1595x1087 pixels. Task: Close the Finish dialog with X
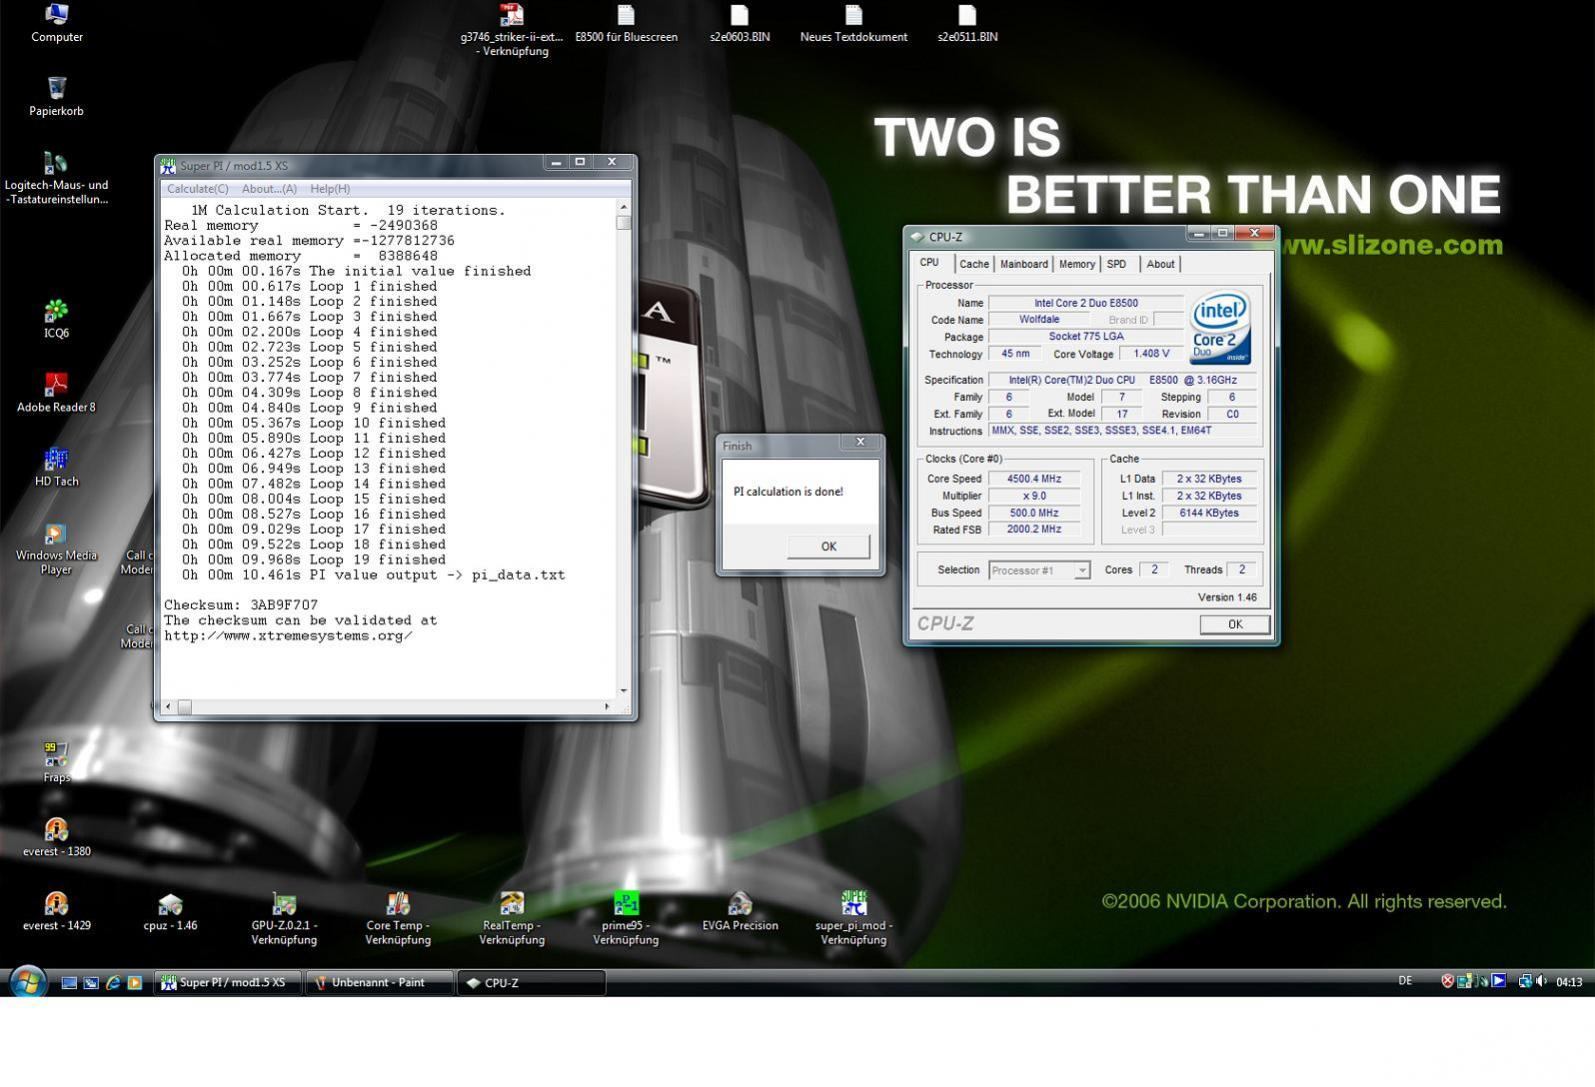860,442
